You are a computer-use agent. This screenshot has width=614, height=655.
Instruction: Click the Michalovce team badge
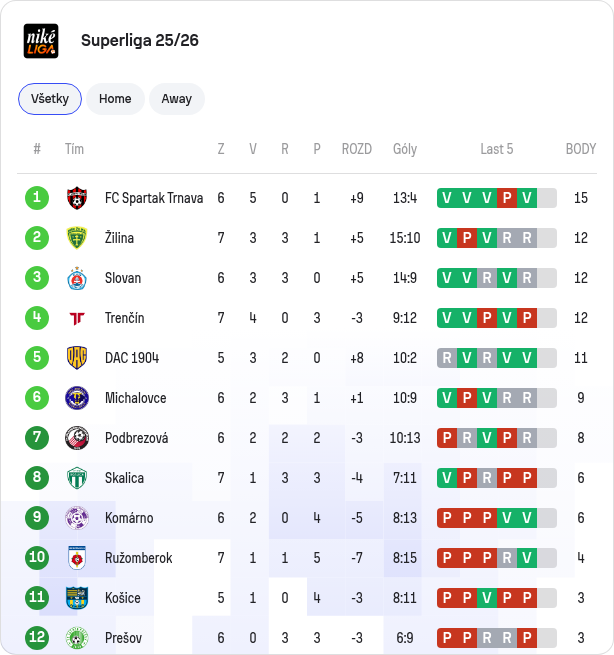click(x=77, y=398)
